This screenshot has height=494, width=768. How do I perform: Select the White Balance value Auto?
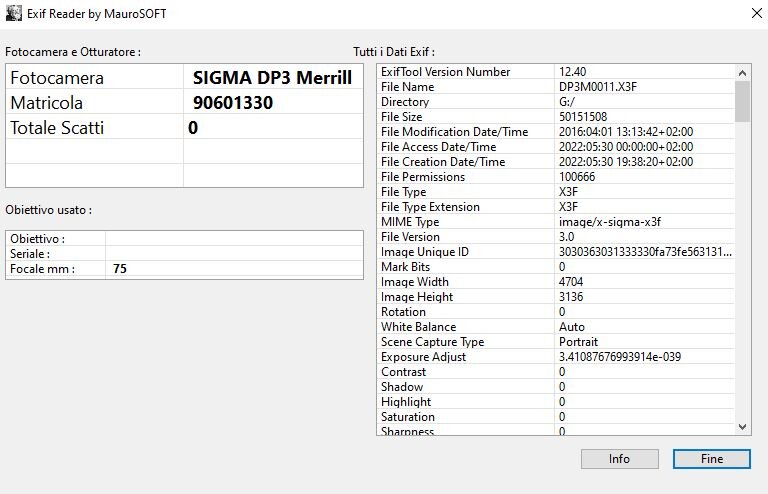point(572,327)
